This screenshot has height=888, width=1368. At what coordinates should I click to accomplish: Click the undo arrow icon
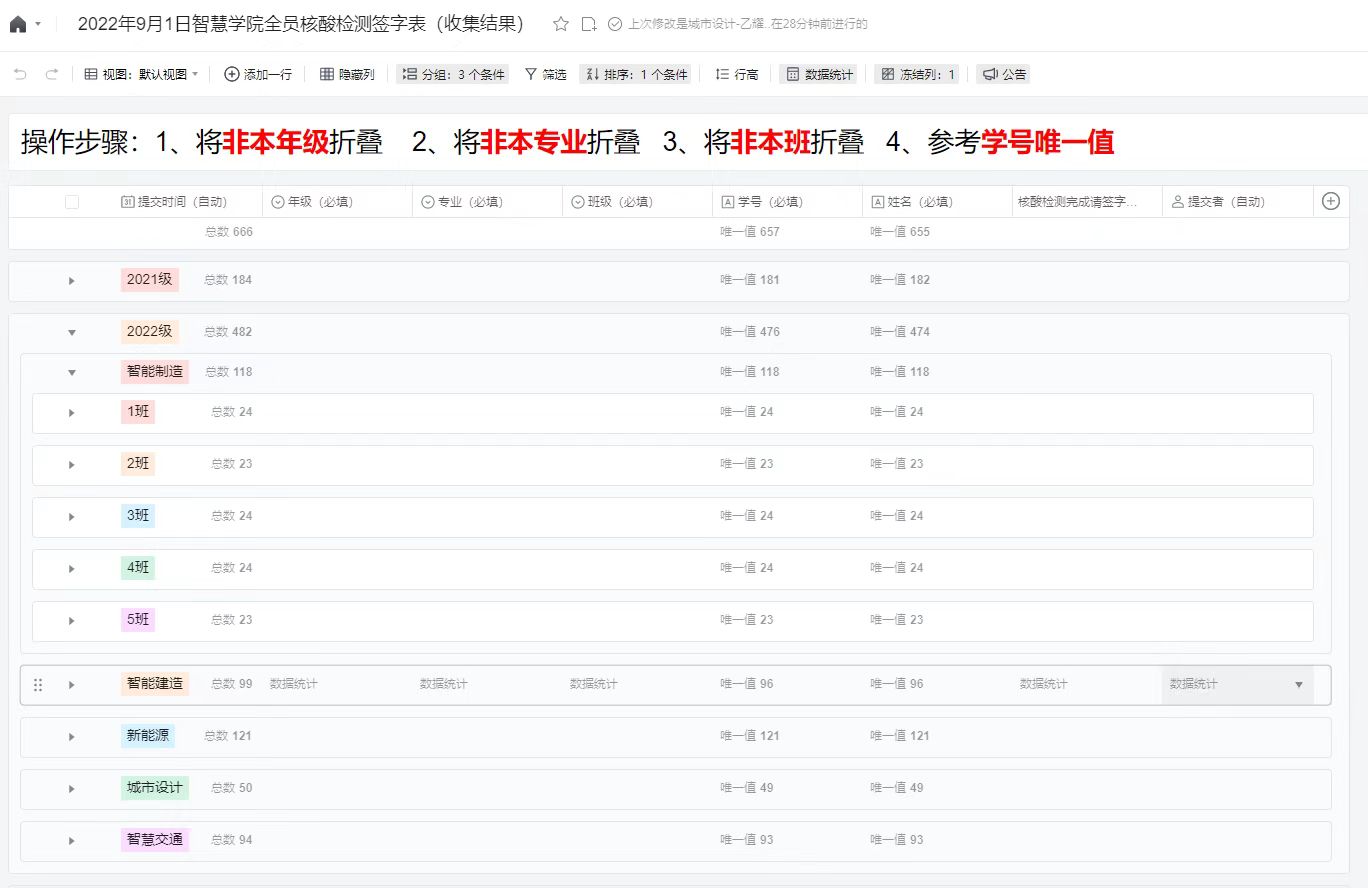(21, 74)
